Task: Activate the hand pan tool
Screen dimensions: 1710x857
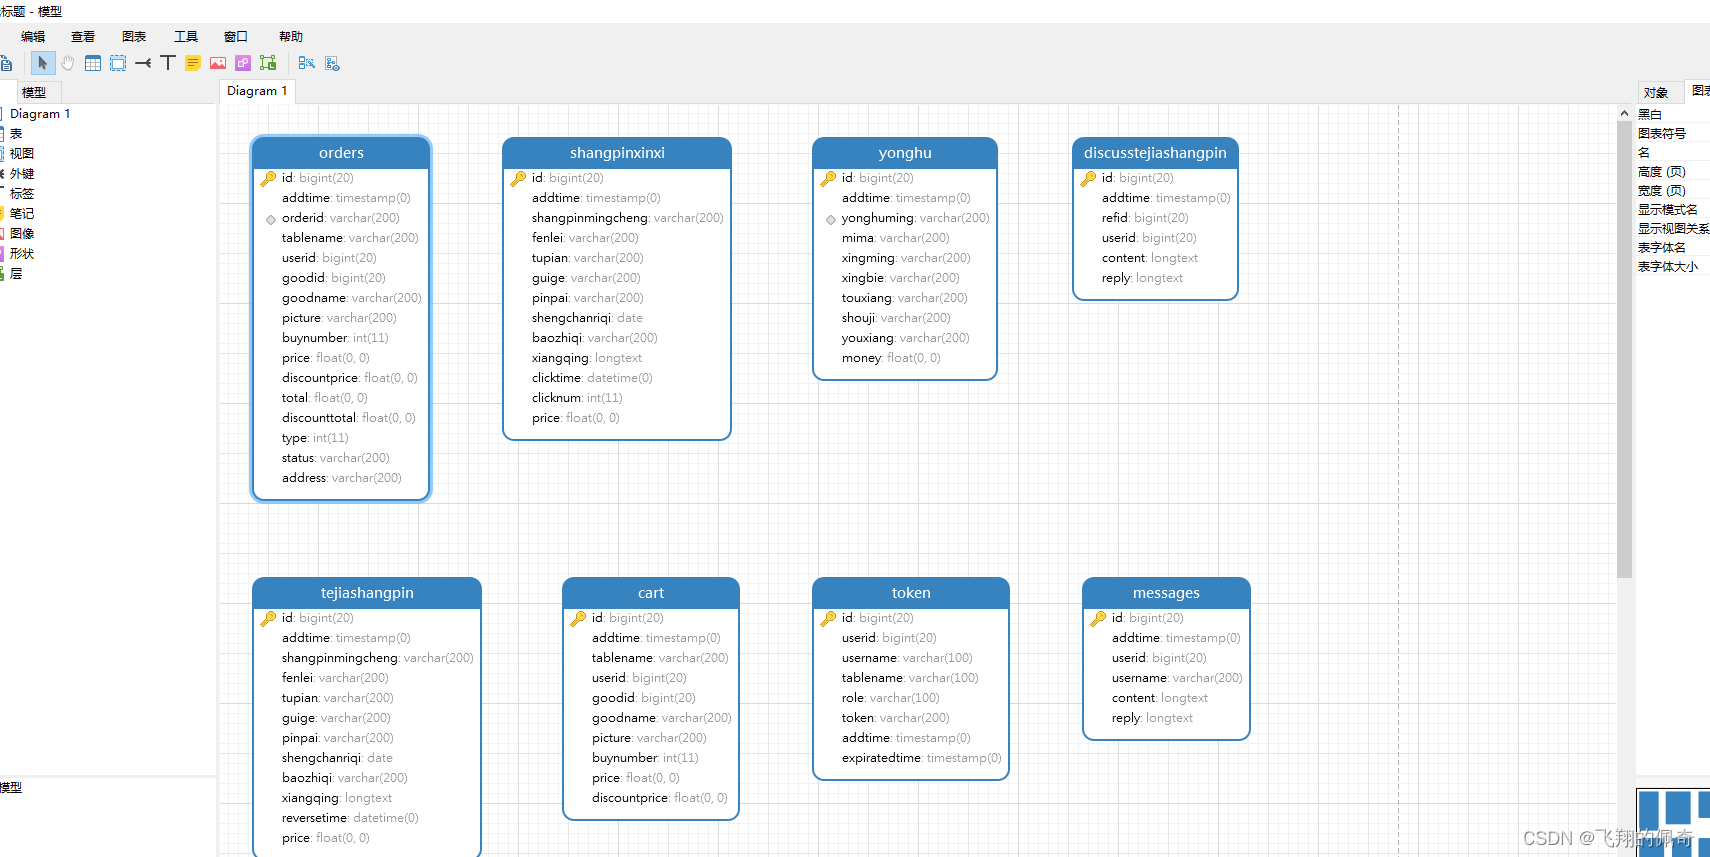Action: pos(68,63)
